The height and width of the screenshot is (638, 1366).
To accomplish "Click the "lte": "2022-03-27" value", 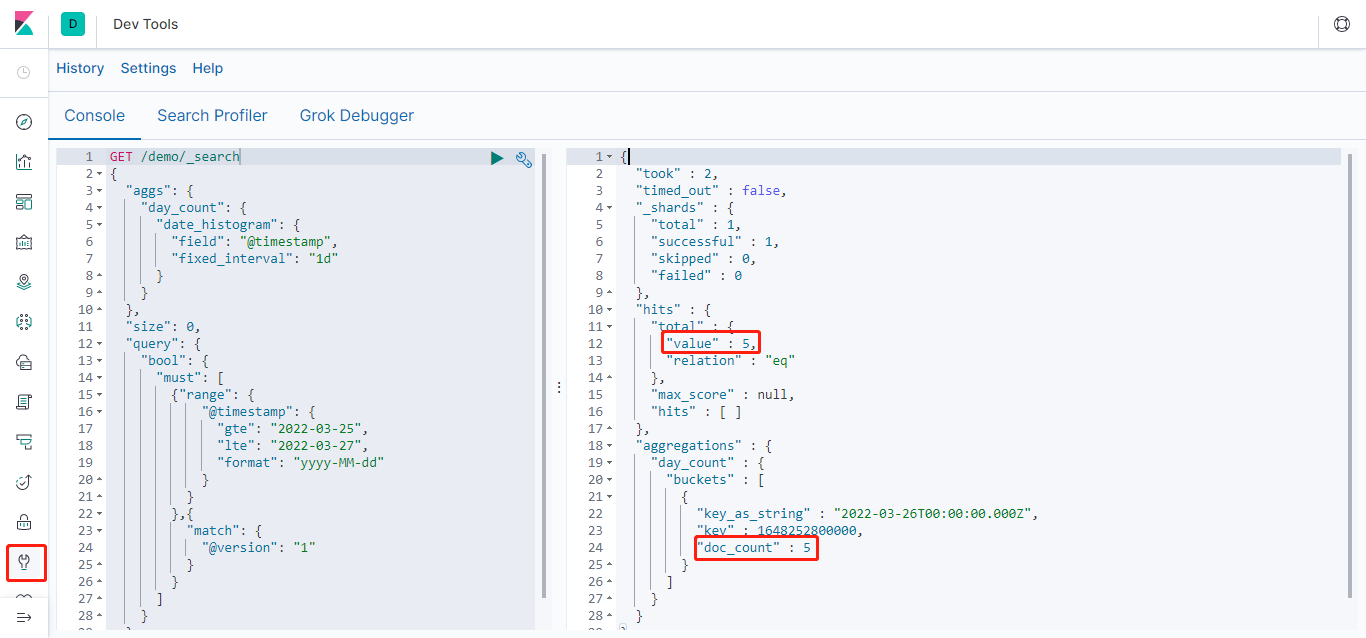I will tap(320, 446).
